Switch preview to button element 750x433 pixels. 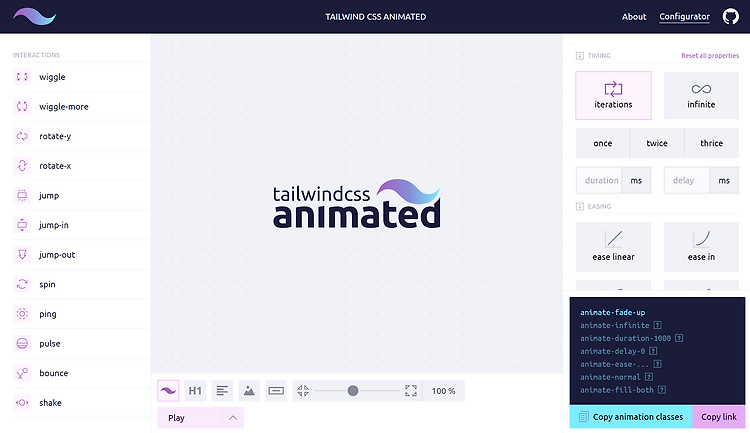tap(276, 391)
